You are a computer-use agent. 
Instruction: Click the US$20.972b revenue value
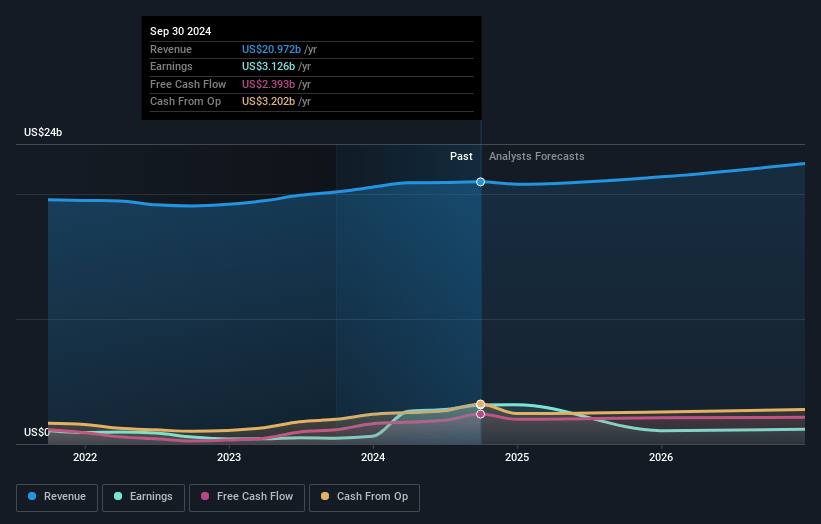tap(271, 49)
